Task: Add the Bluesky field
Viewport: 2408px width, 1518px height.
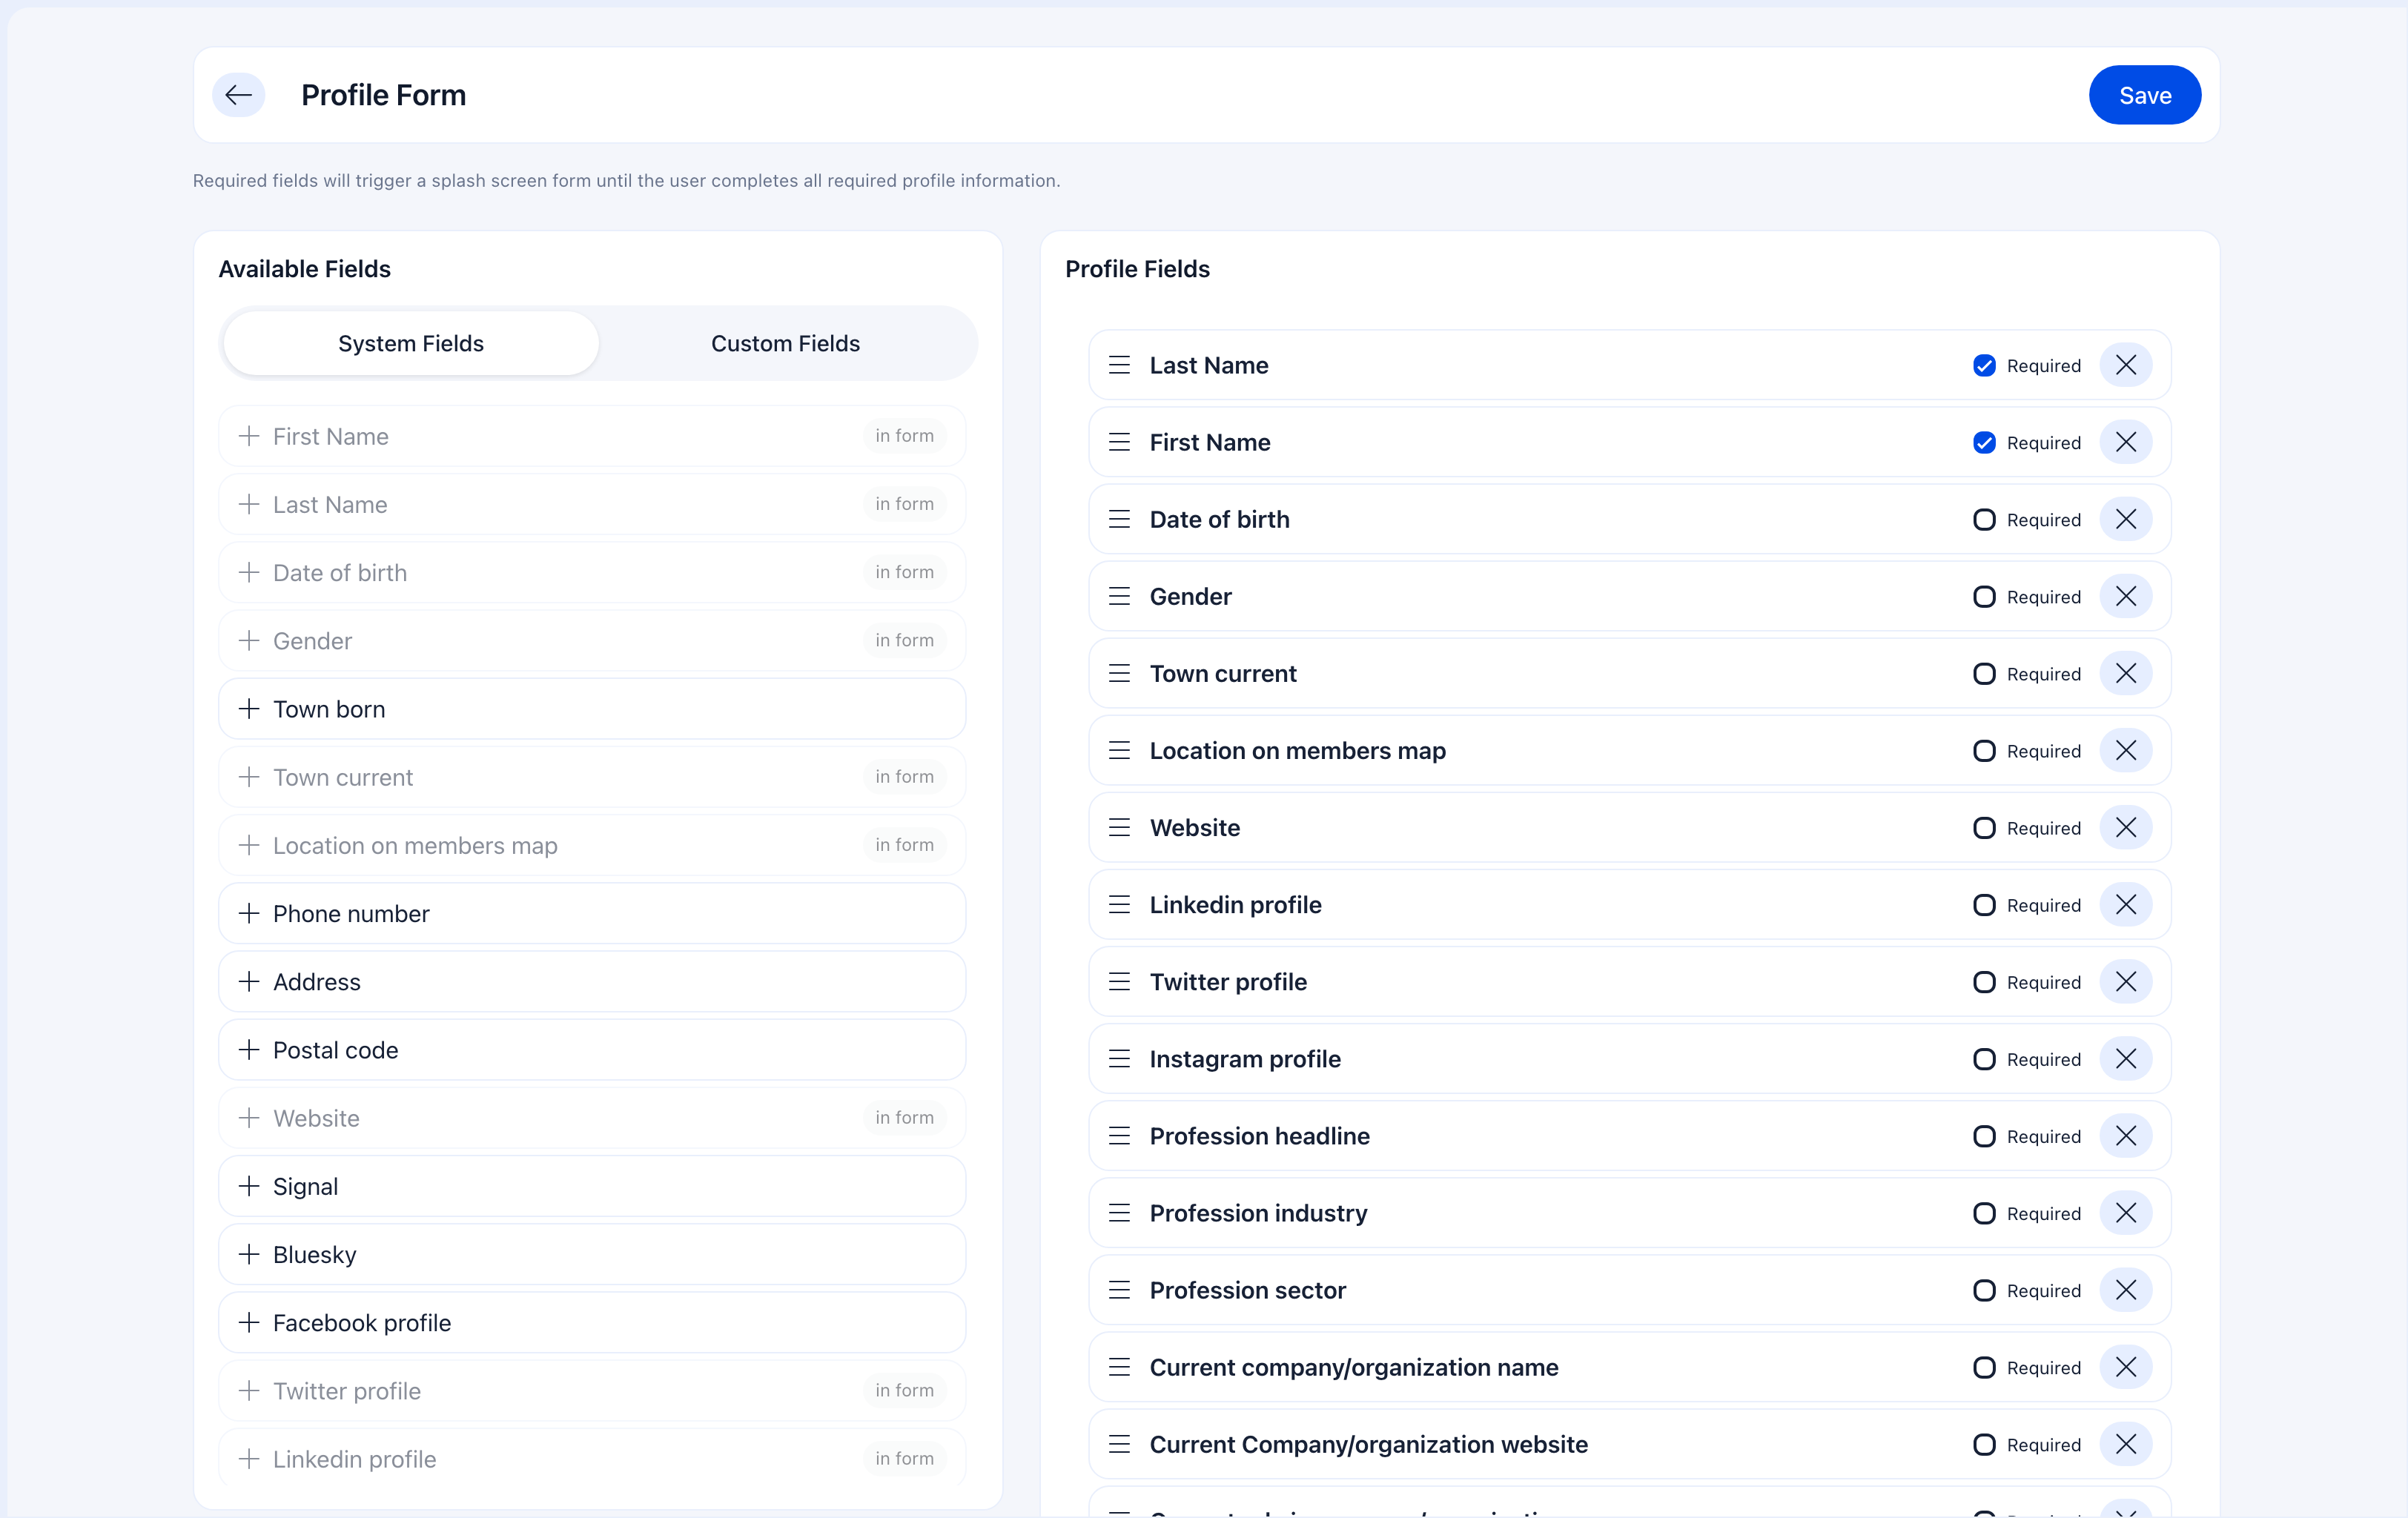Action: click(x=249, y=1254)
